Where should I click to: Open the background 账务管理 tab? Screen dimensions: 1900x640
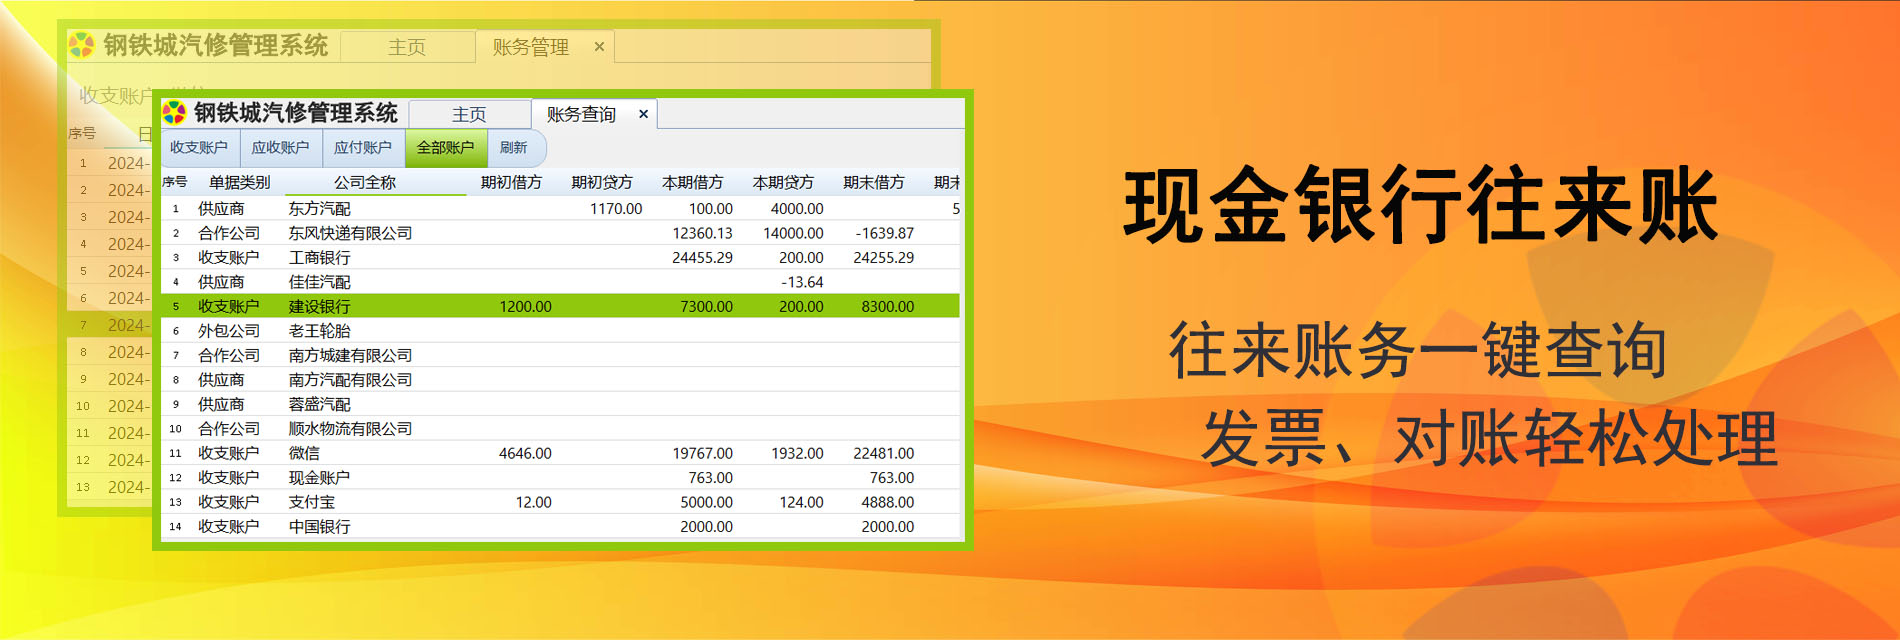530,47
